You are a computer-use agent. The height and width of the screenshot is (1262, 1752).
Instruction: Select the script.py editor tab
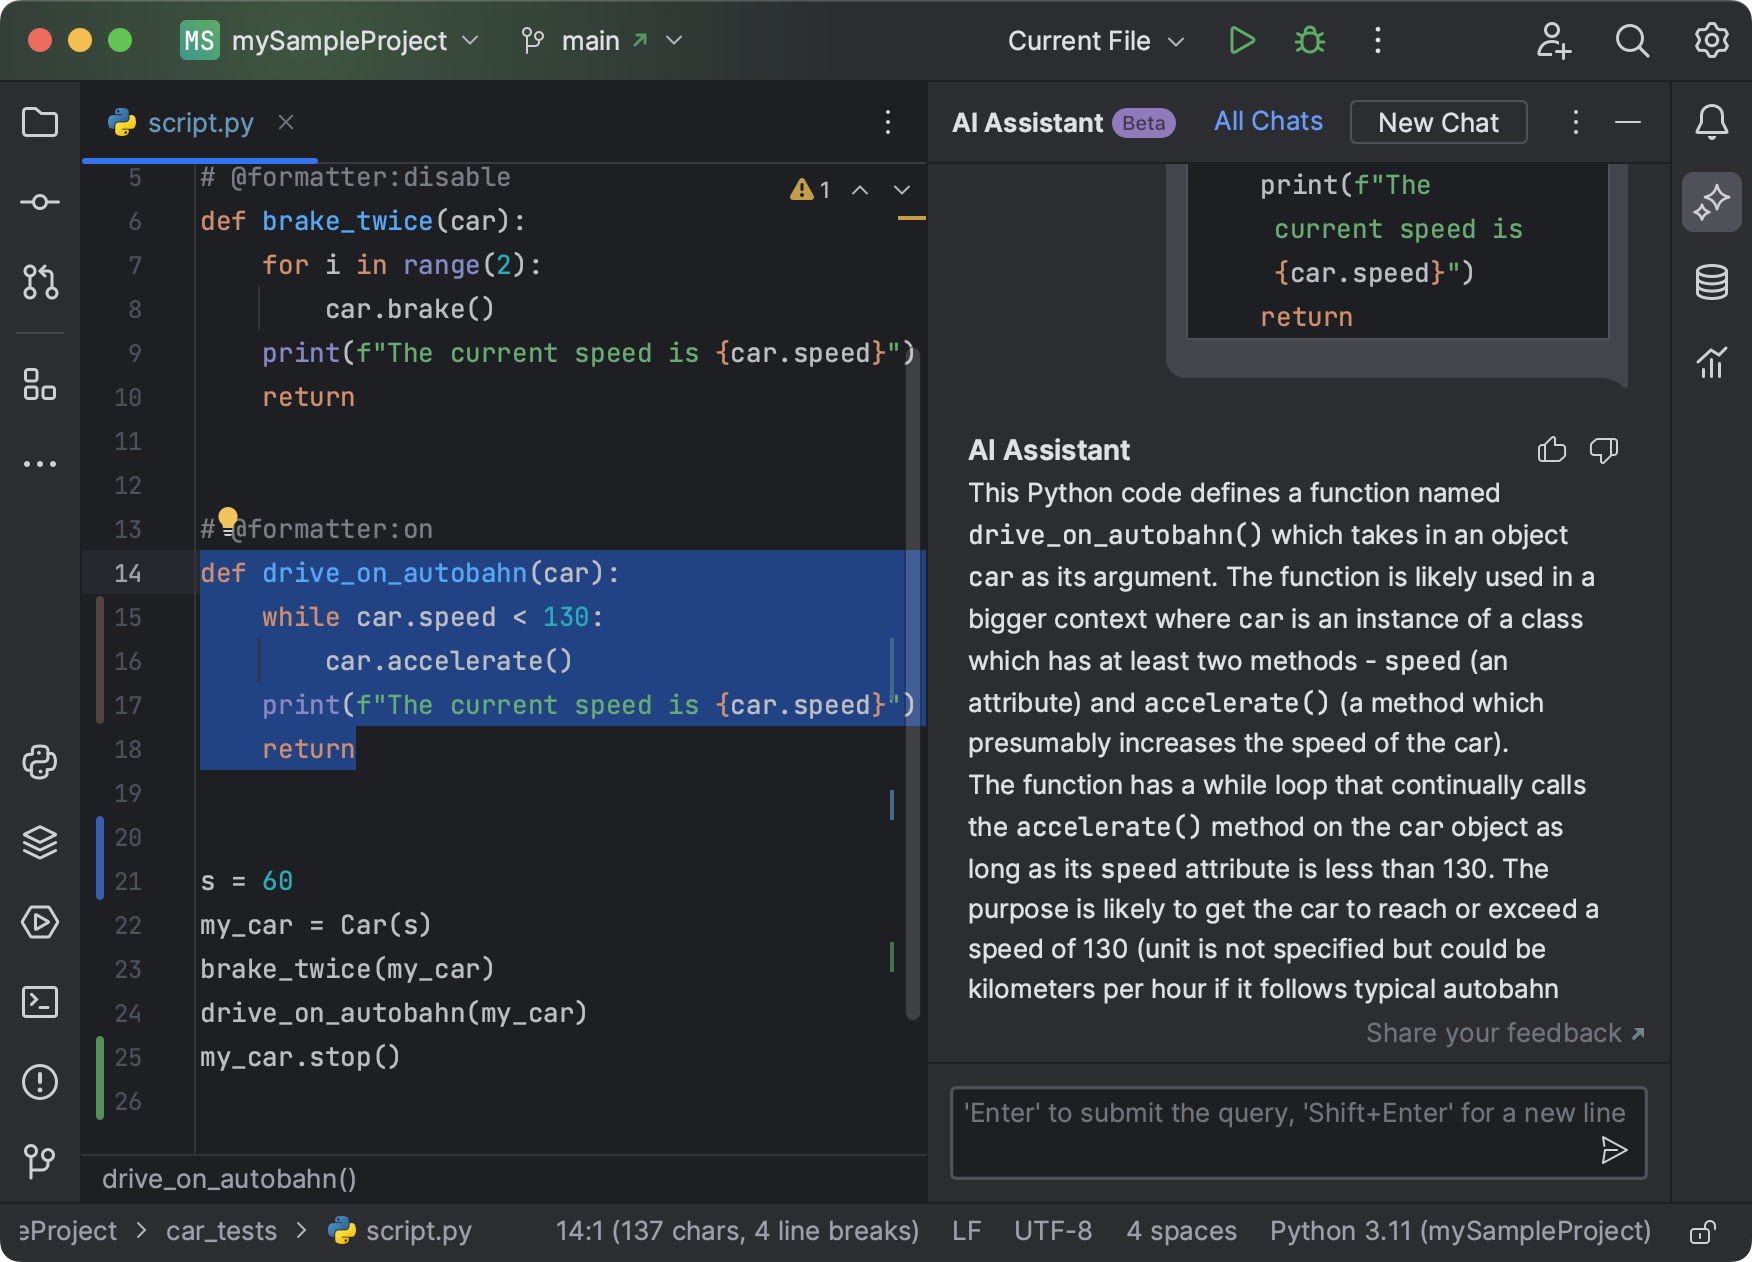click(x=200, y=123)
